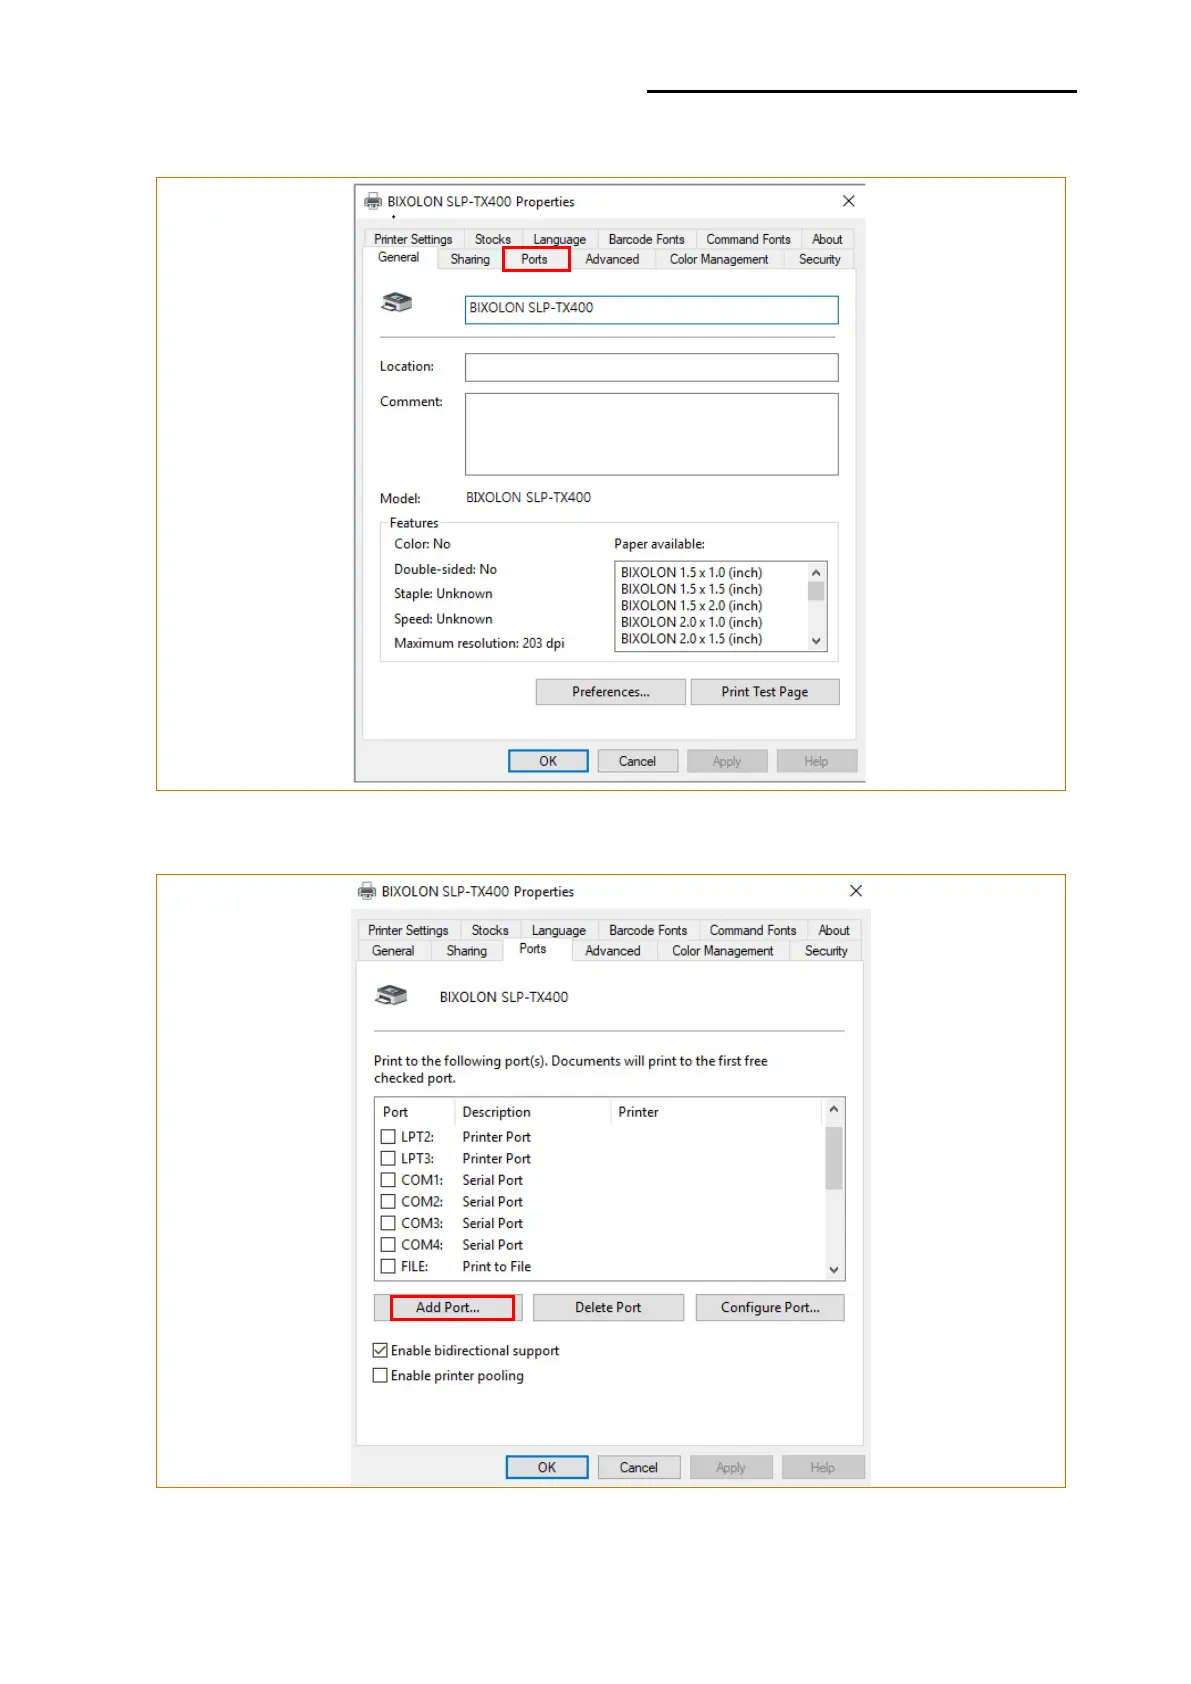The width and height of the screenshot is (1191, 1684).
Task: Check the COM1: serial port checkbox
Action: pos(388,1180)
